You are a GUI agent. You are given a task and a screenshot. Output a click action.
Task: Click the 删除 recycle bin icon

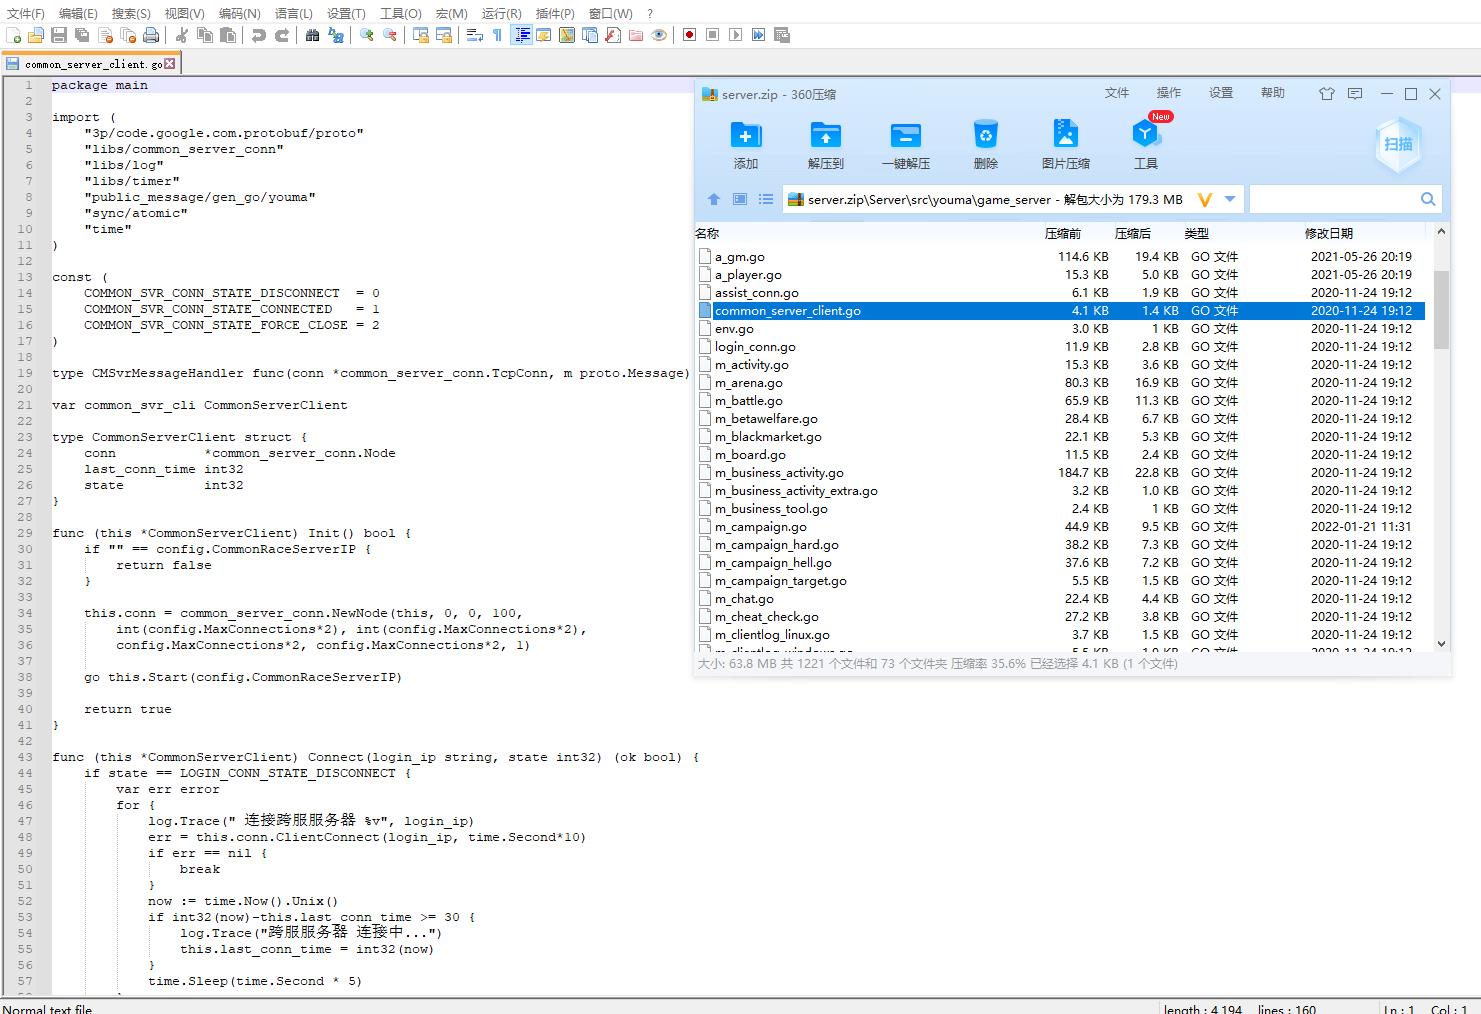tap(985, 135)
